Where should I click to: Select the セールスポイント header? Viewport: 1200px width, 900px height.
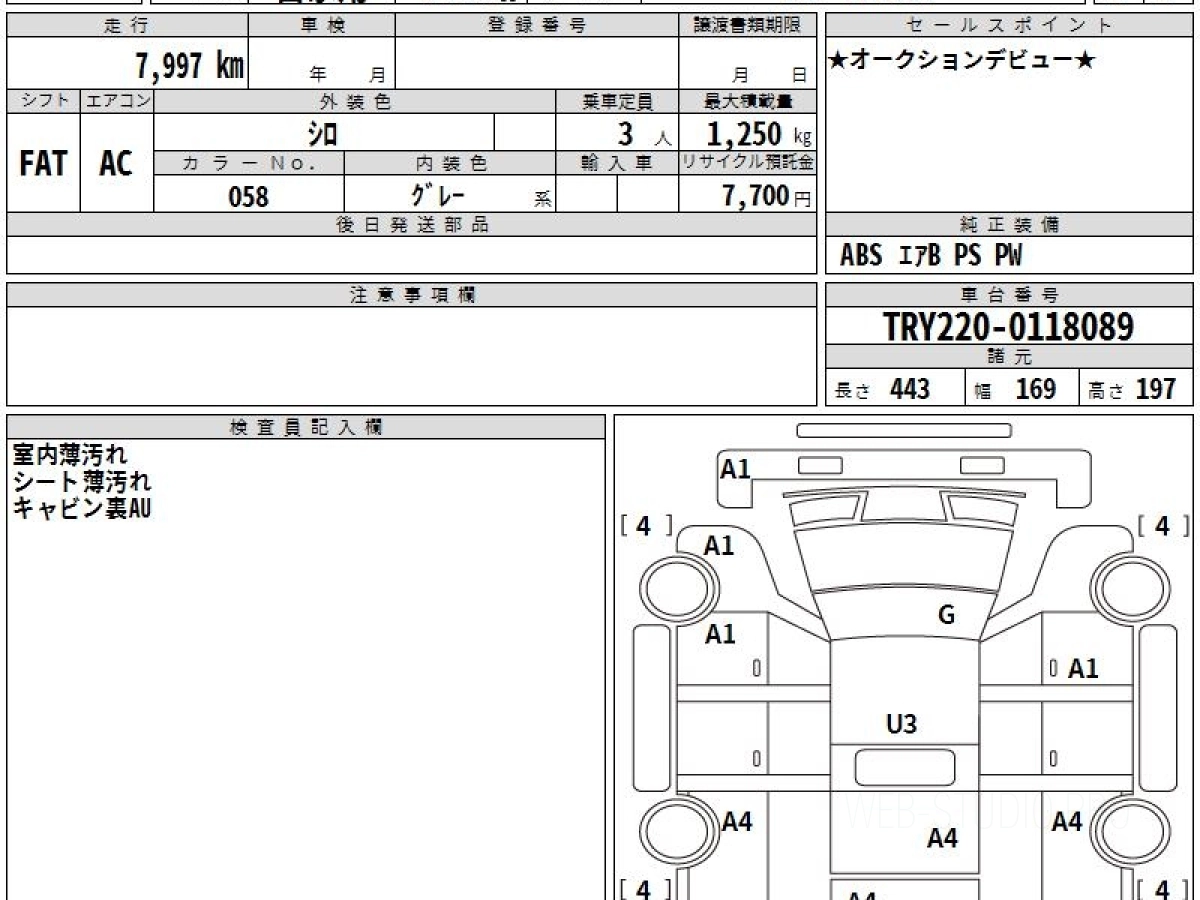[x=1009, y=26]
